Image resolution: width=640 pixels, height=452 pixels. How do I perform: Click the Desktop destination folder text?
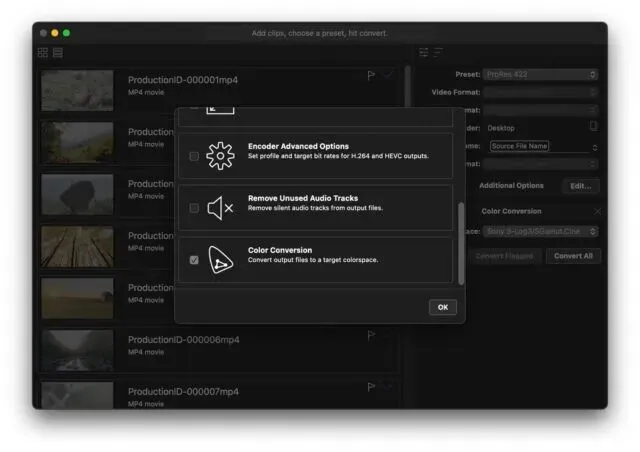pos(501,128)
